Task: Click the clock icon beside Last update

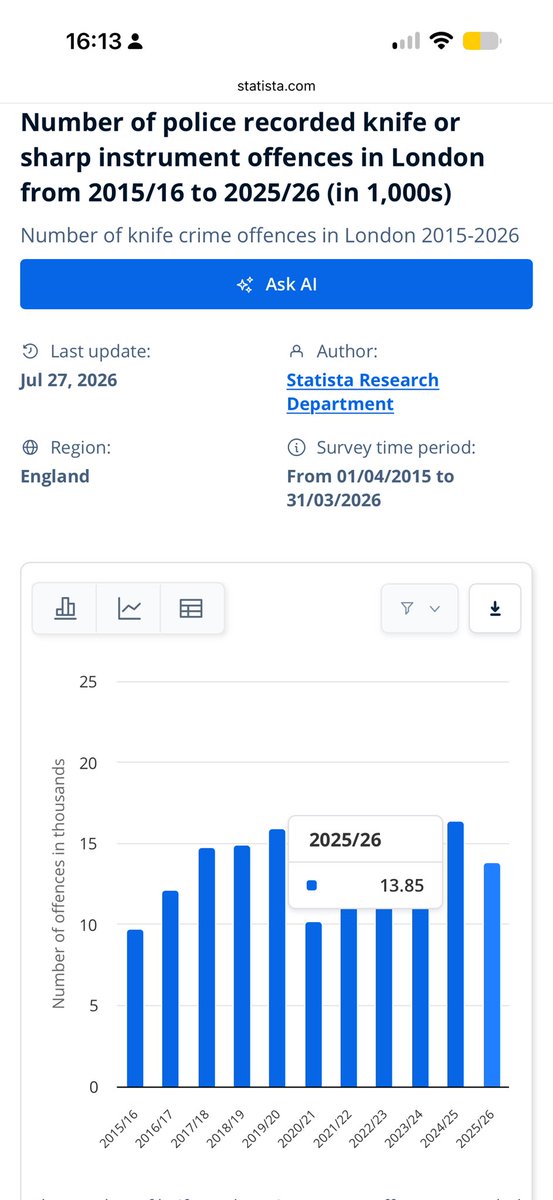Action: pyautogui.click(x=29, y=351)
